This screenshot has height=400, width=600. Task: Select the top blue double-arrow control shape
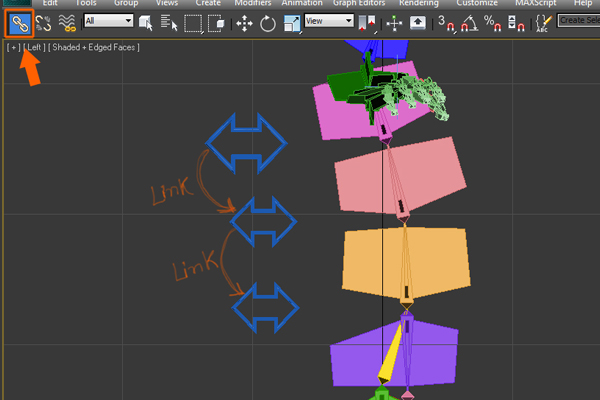click(246, 143)
